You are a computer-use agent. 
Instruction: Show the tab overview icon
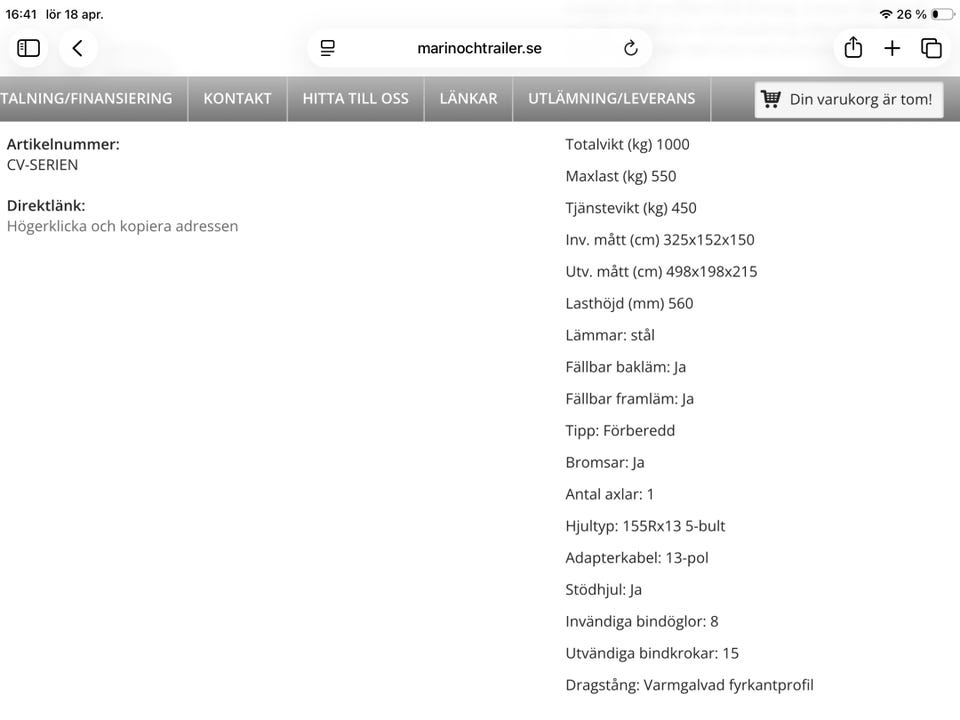coord(931,48)
